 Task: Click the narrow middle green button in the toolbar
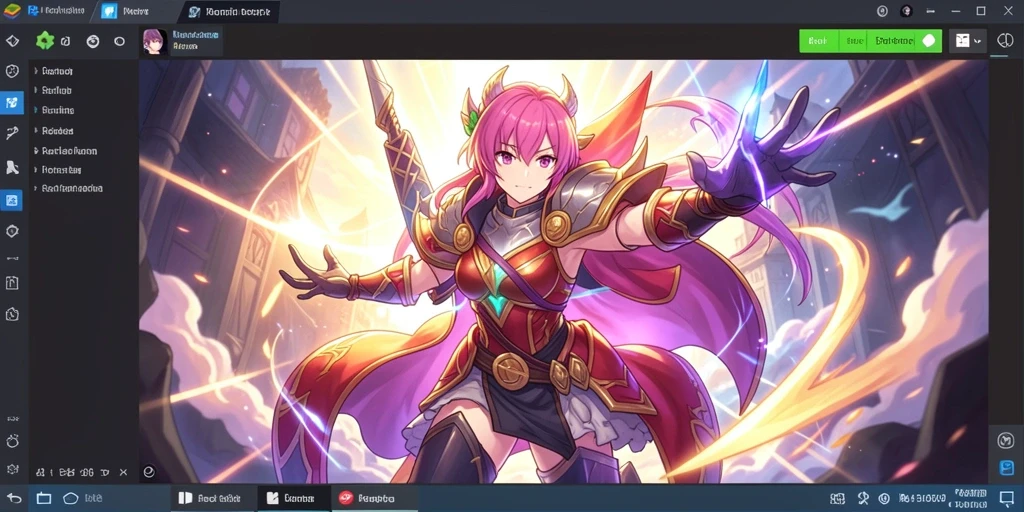point(853,40)
